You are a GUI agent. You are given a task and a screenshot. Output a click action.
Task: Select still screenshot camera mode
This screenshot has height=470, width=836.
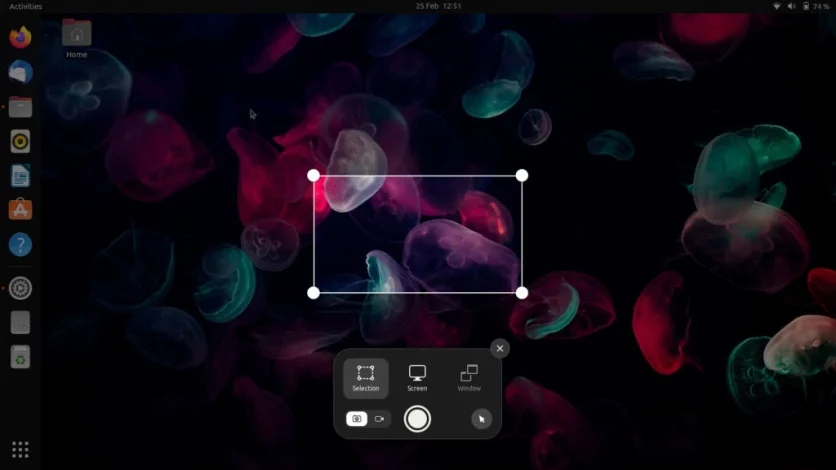(x=356, y=419)
